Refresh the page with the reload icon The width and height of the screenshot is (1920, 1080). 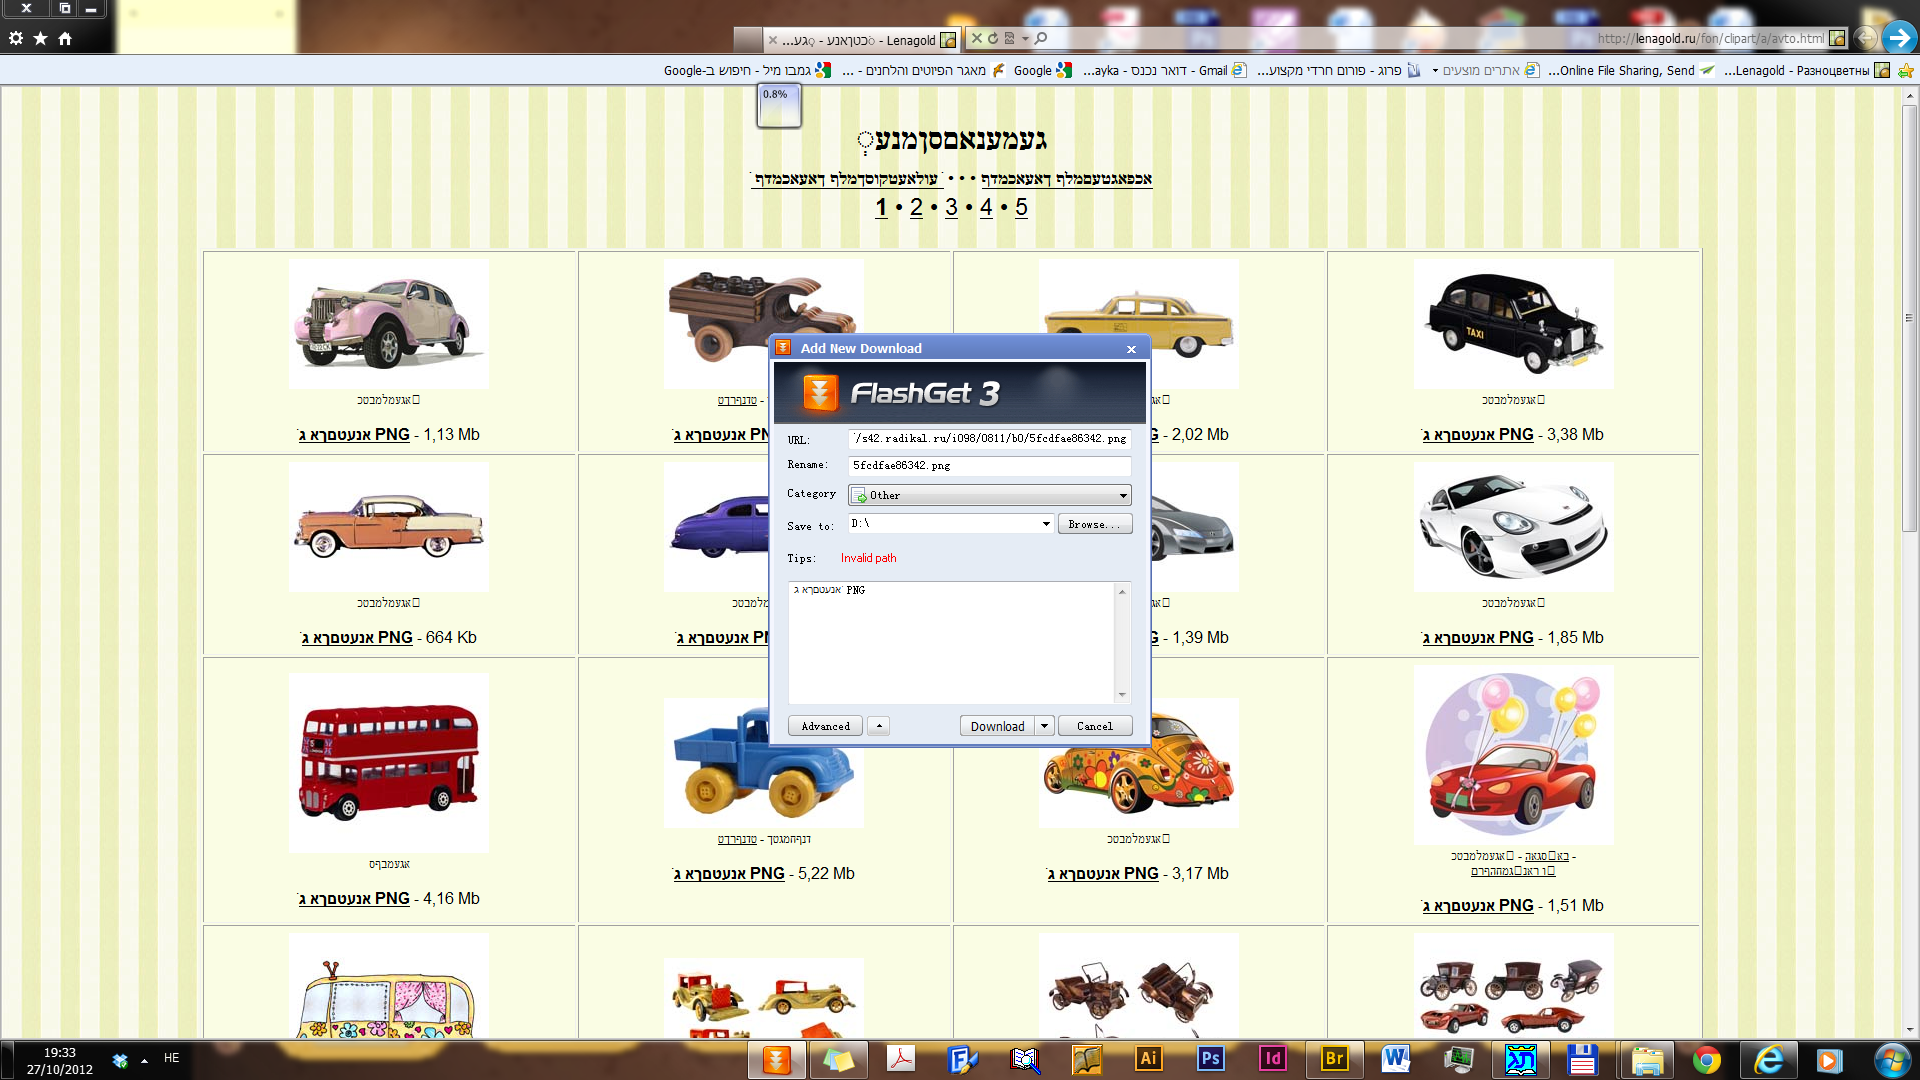993,38
